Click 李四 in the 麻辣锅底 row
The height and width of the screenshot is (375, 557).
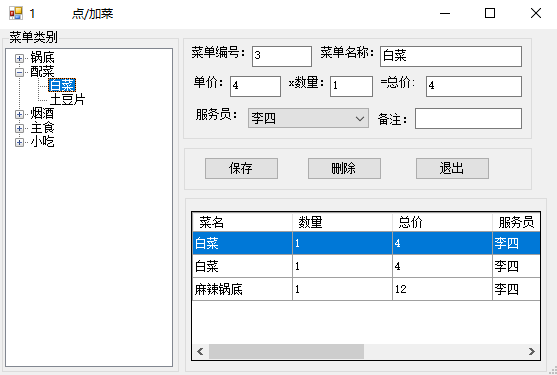click(517, 289)
